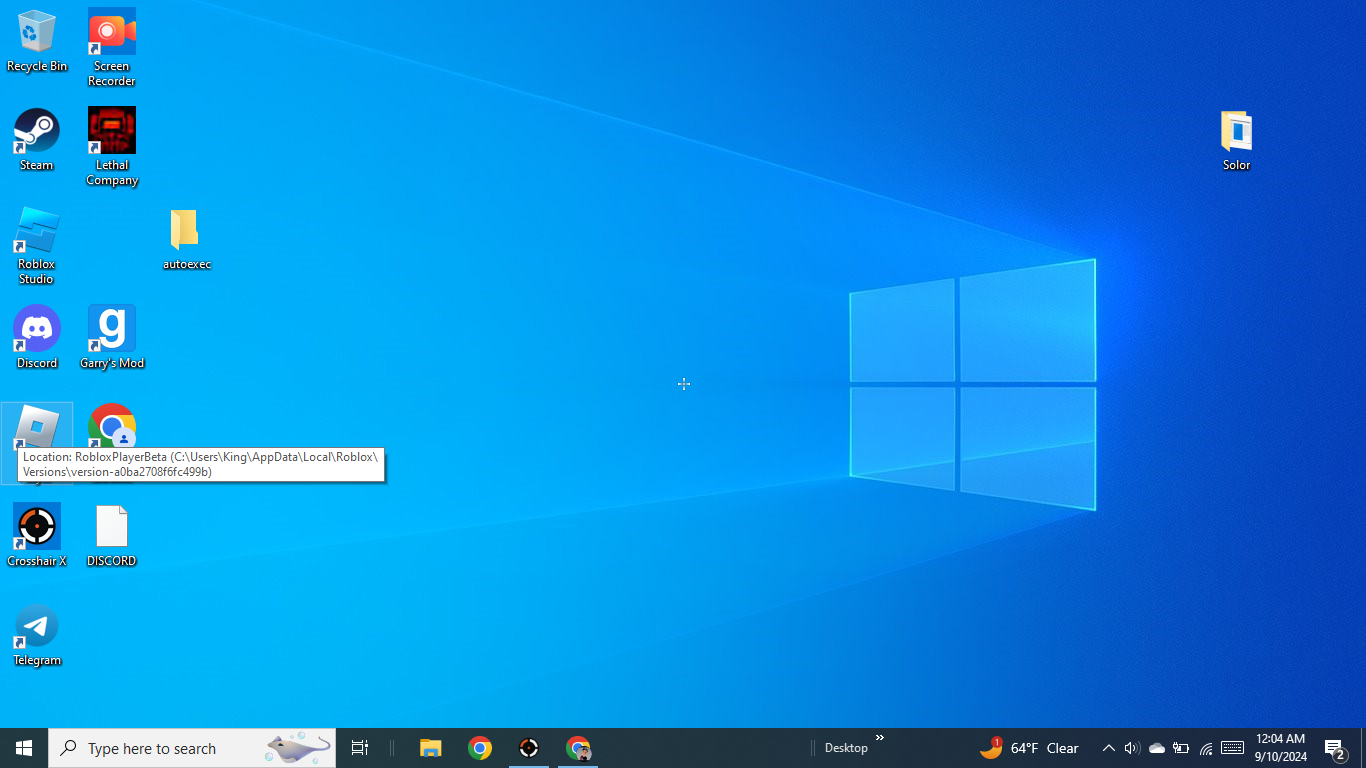This screenshot has width=1366, height=768.
Task: Select the Discord app shortcut icon
Action: point(37,338)
